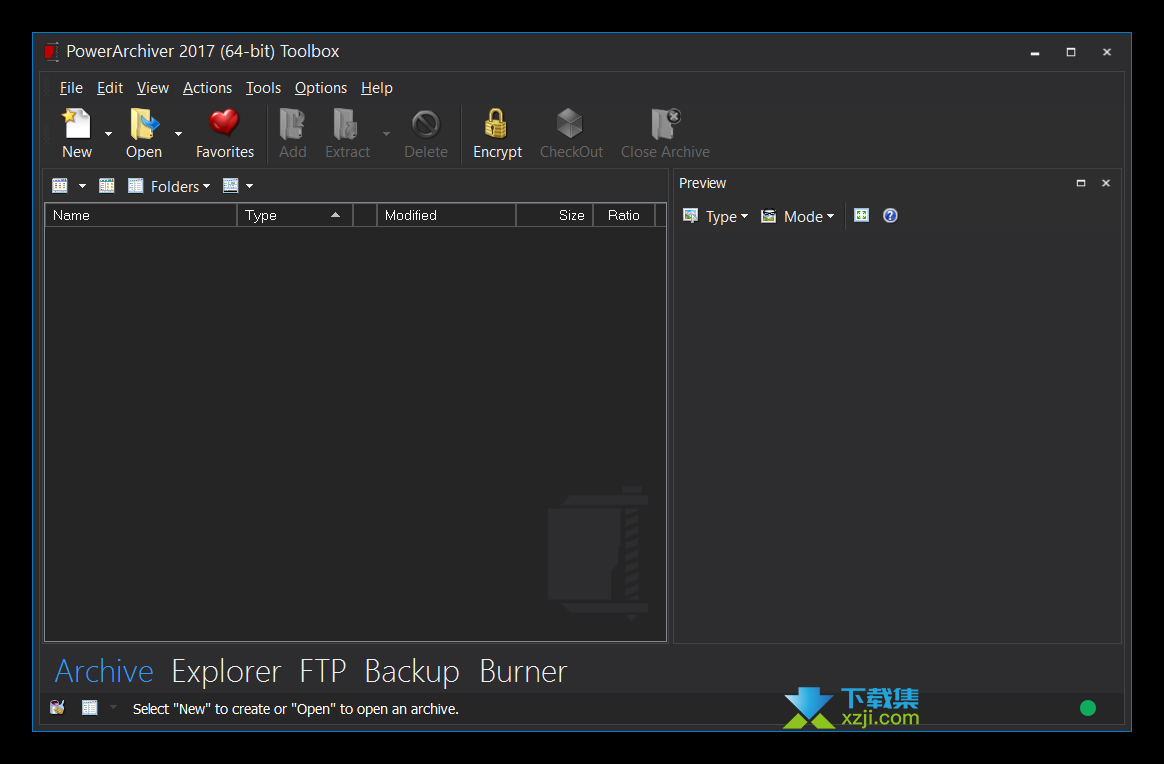The height and width of the screenshot is (764, 1164).
Task: Close the Preview panel
Action: point(1105,183)
